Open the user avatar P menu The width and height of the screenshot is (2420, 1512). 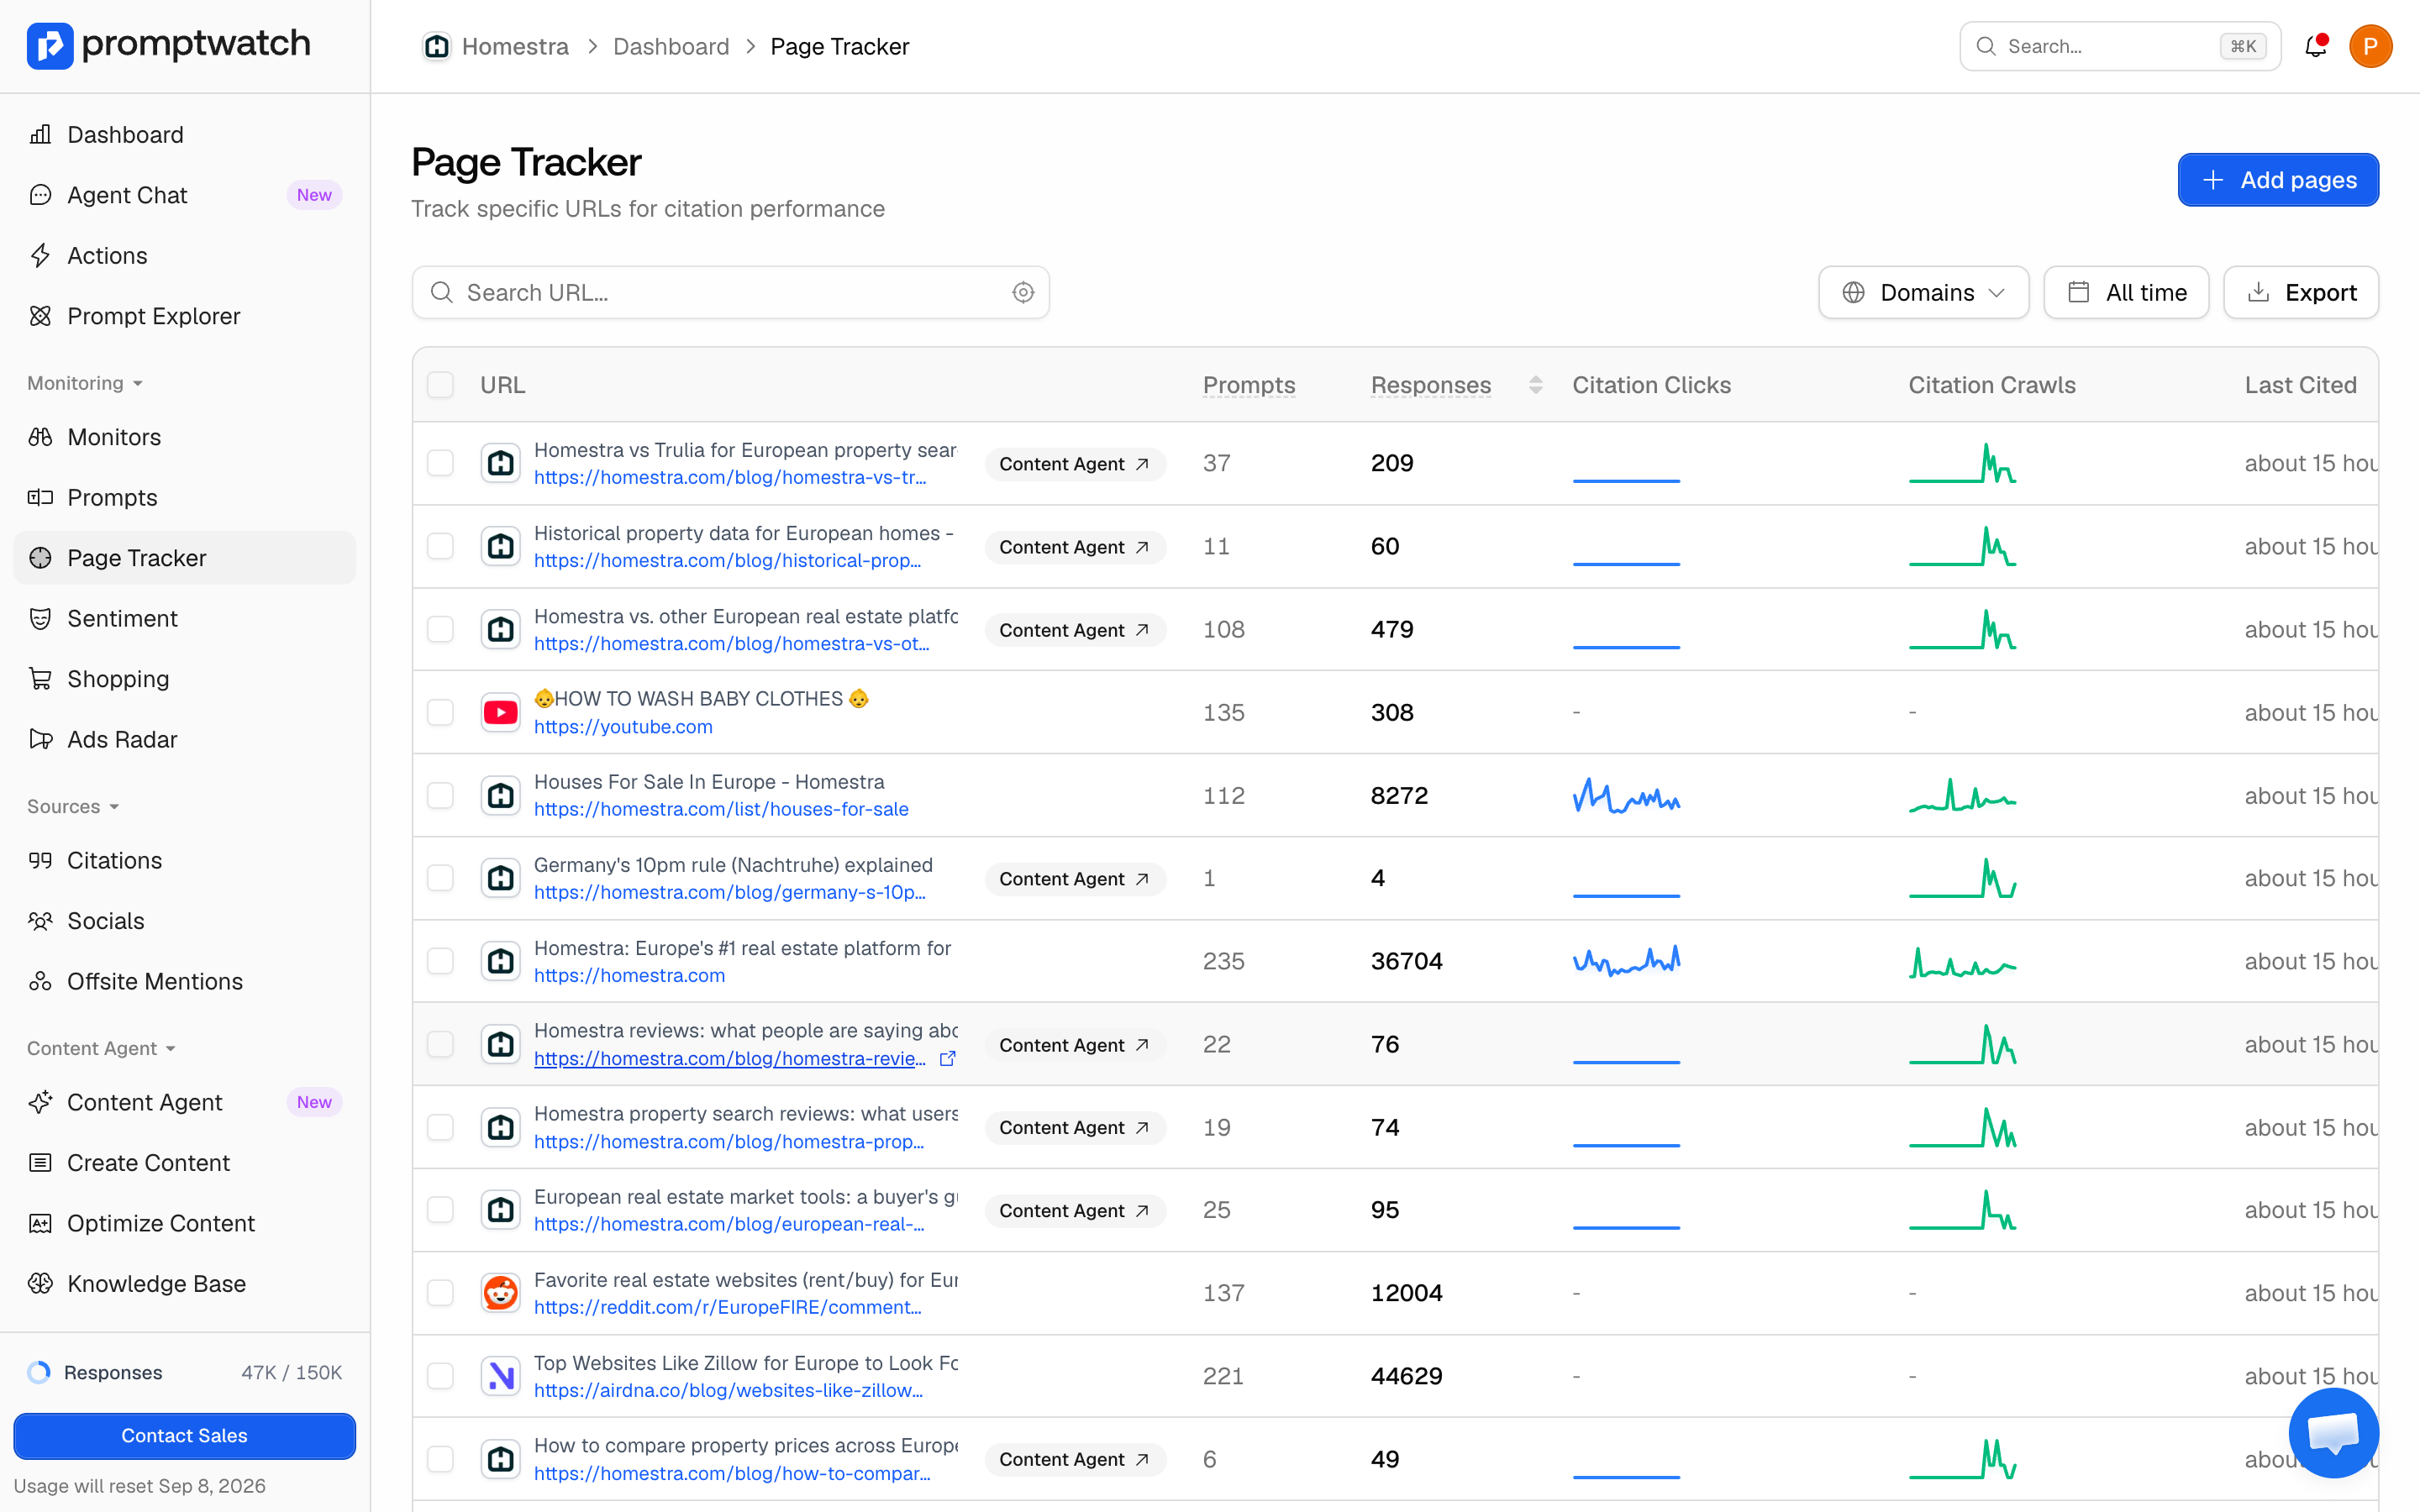2370,46
